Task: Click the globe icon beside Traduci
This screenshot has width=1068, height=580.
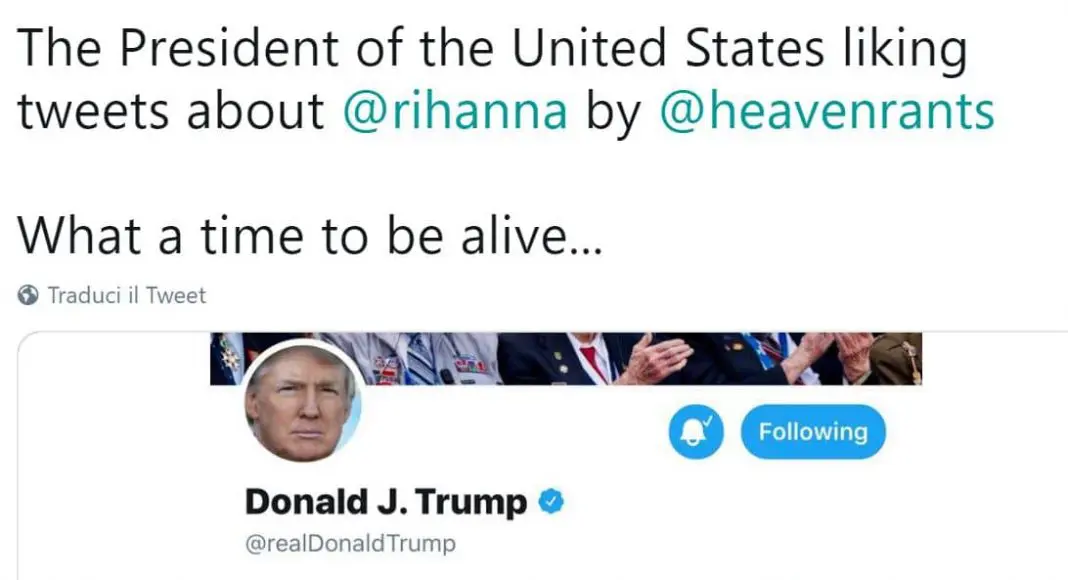Action: pos(30,295)
